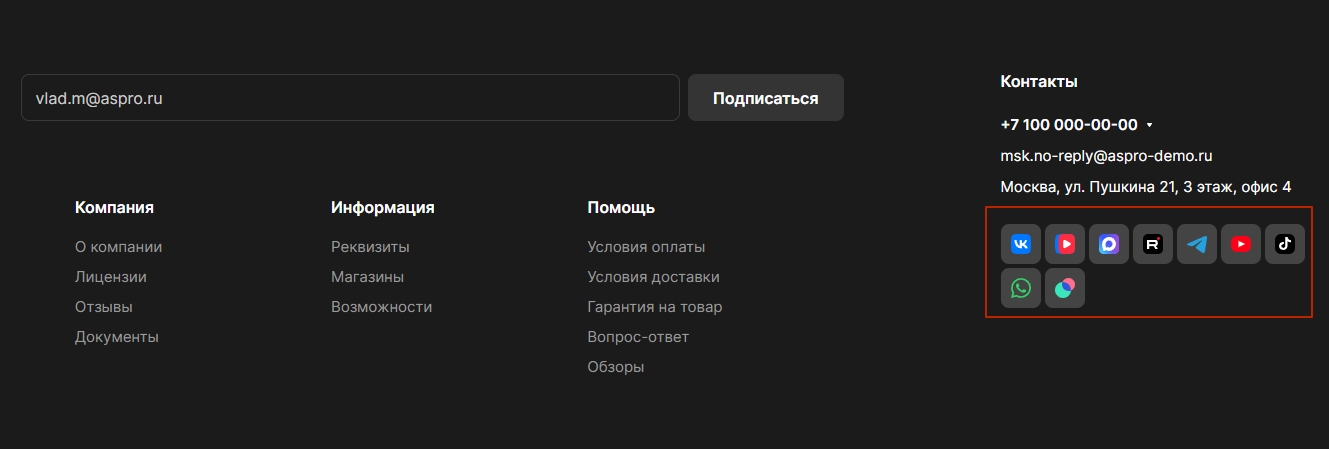The height and width of the screenshot is (449, 1329).
Task: Open Условия доставки link
Action: click(x=653, y=277)
